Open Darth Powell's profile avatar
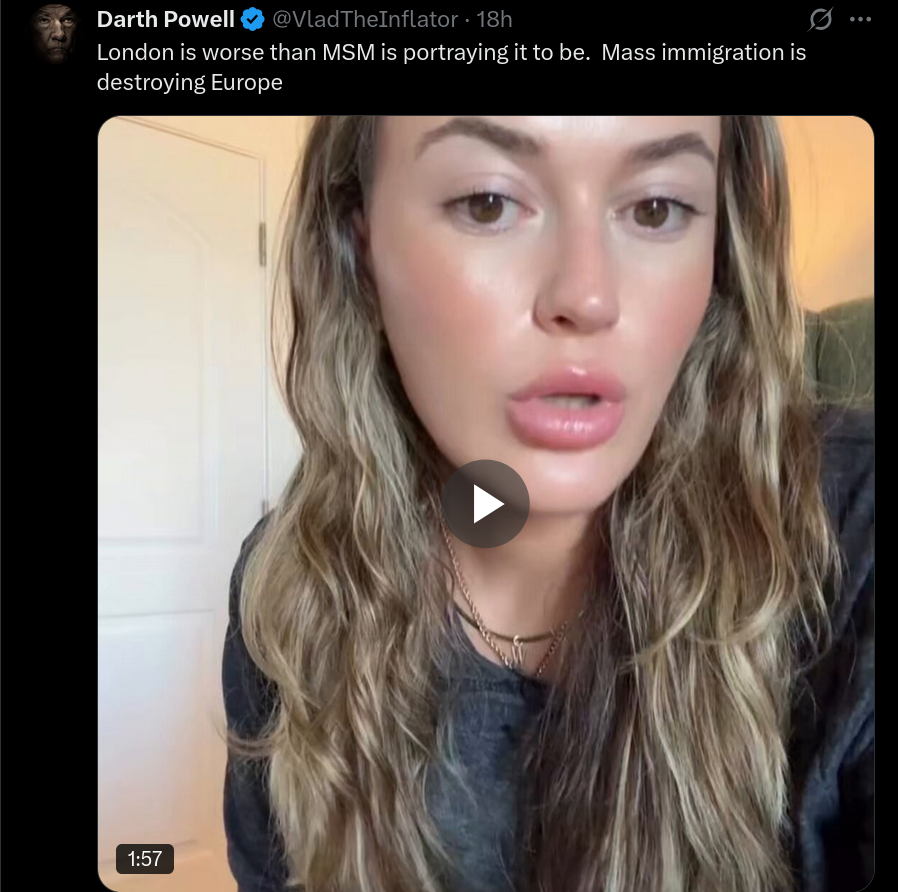Screen dimensions: 898x892 56,33
